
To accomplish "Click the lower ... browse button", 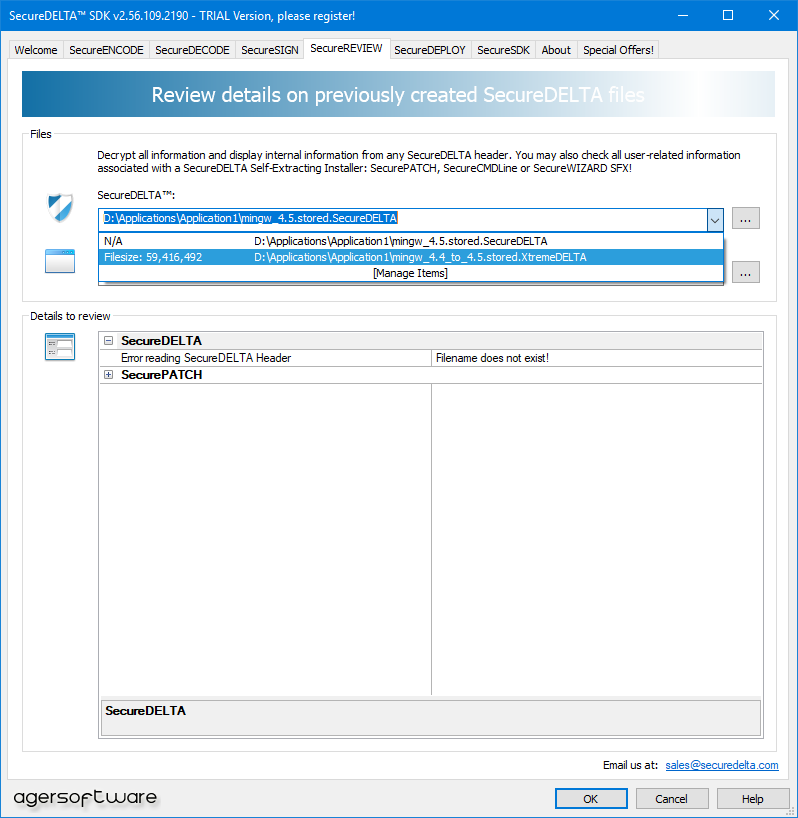I will (745, 272).
